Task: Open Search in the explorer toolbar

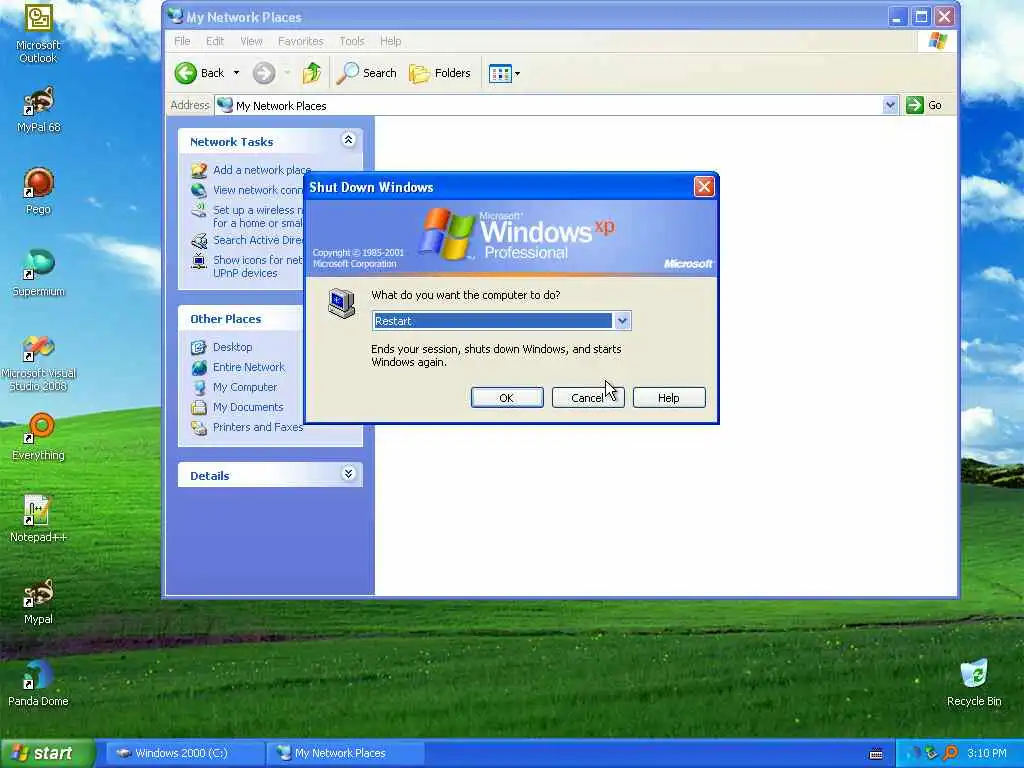Action: tap(366, 73)
